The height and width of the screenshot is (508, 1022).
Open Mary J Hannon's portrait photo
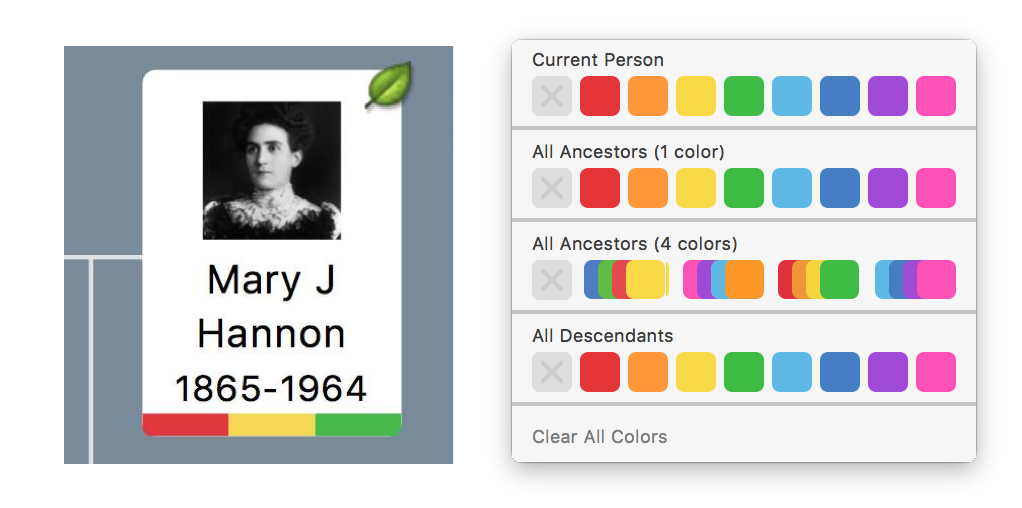[x=272, y=170]
